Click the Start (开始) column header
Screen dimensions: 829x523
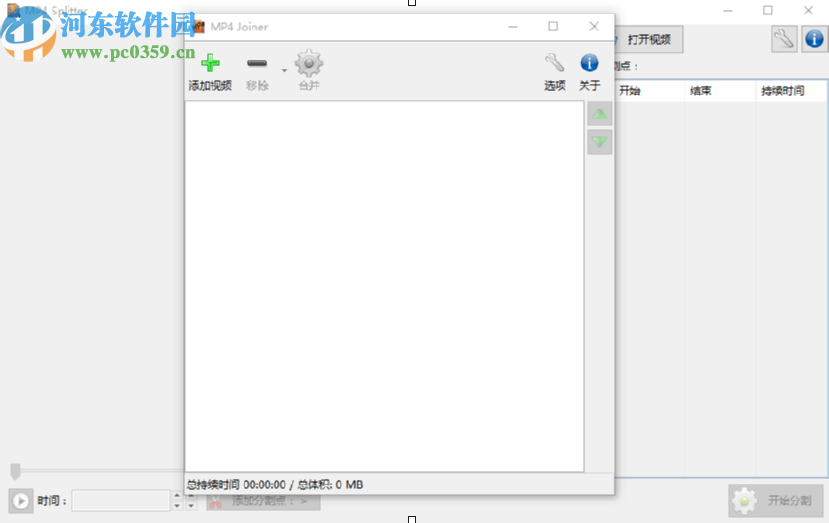650,91
